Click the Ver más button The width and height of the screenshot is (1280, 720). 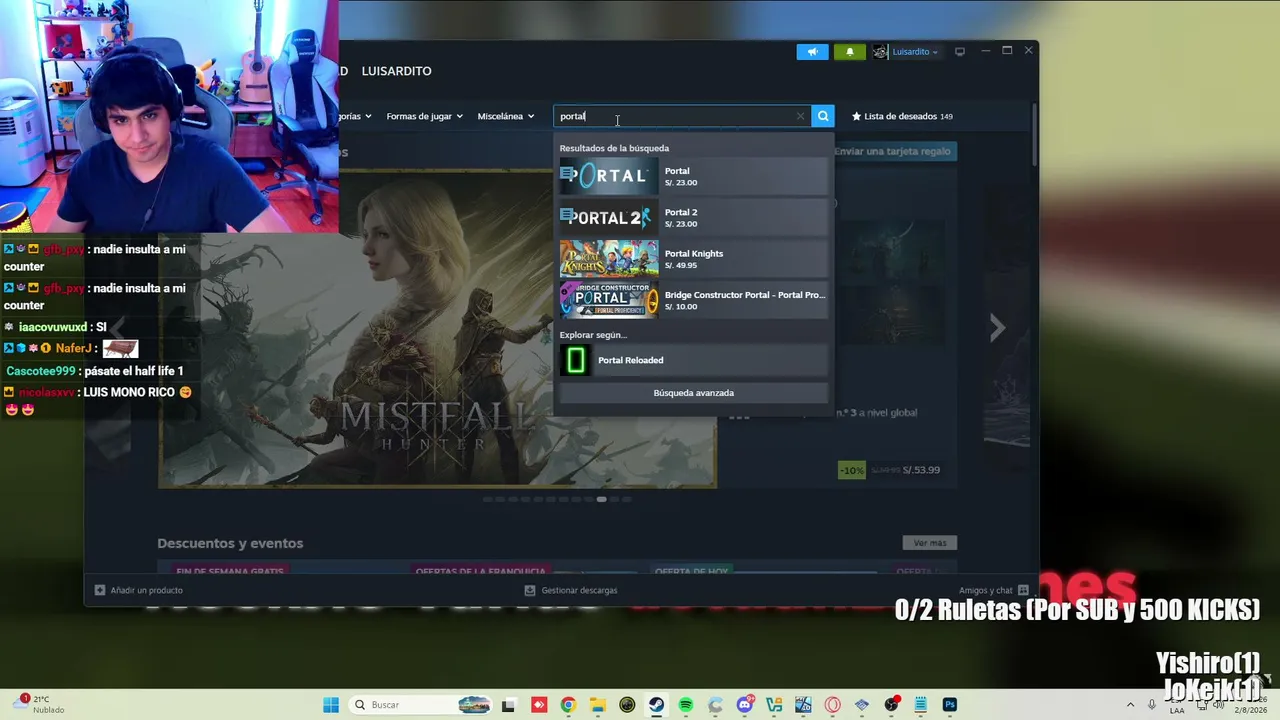(930, 543)
